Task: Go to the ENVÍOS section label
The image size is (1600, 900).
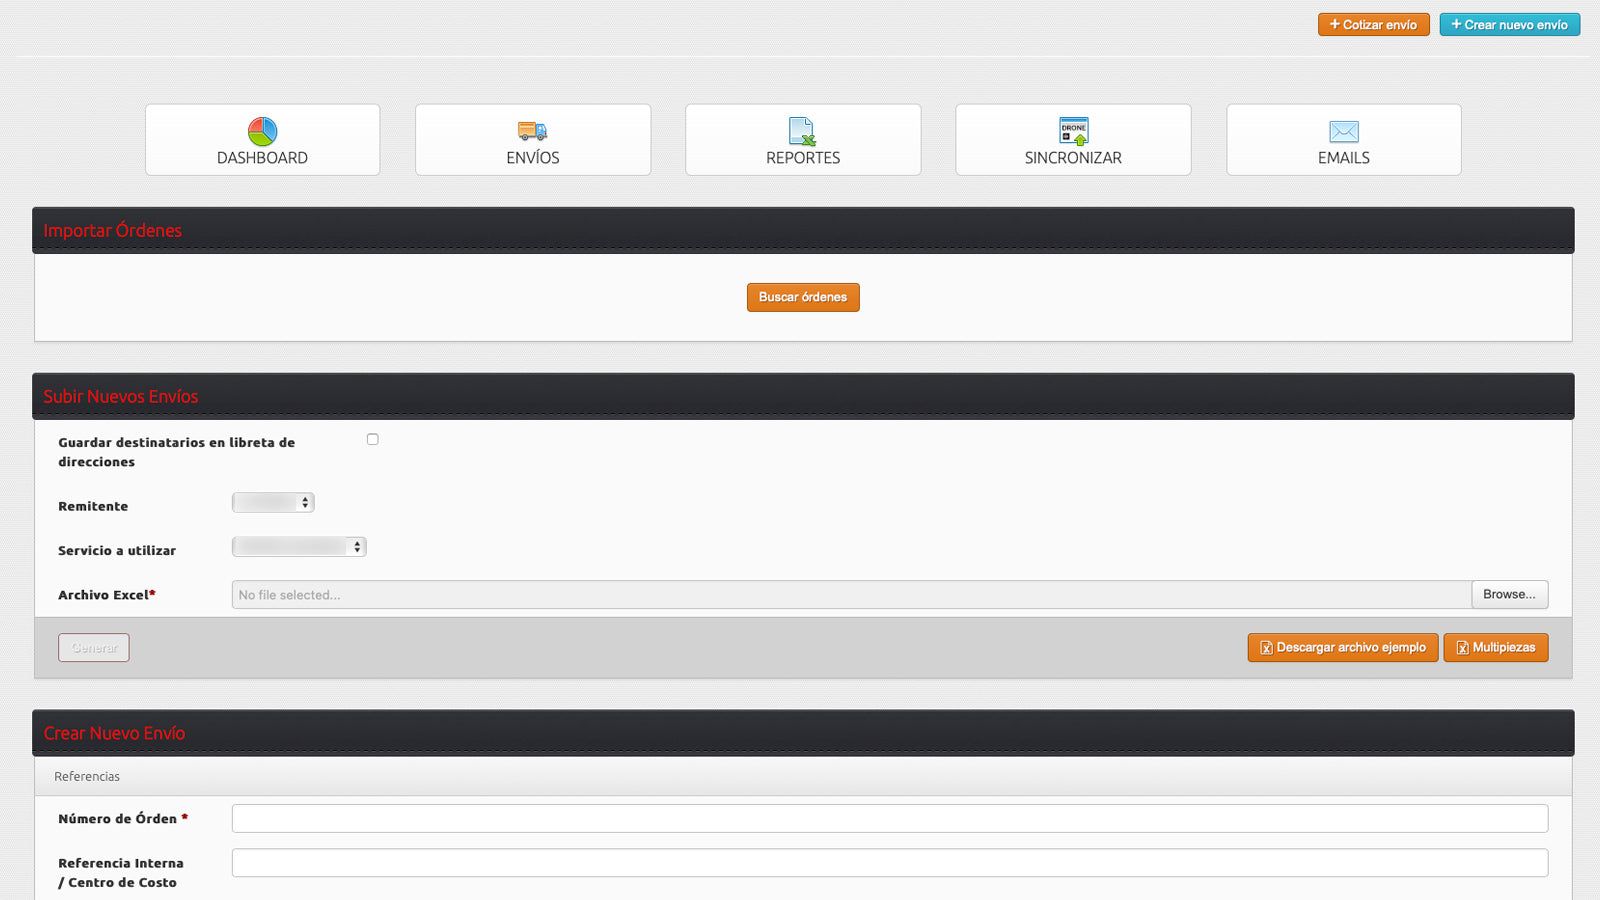Action: click(x=533, y=158)
